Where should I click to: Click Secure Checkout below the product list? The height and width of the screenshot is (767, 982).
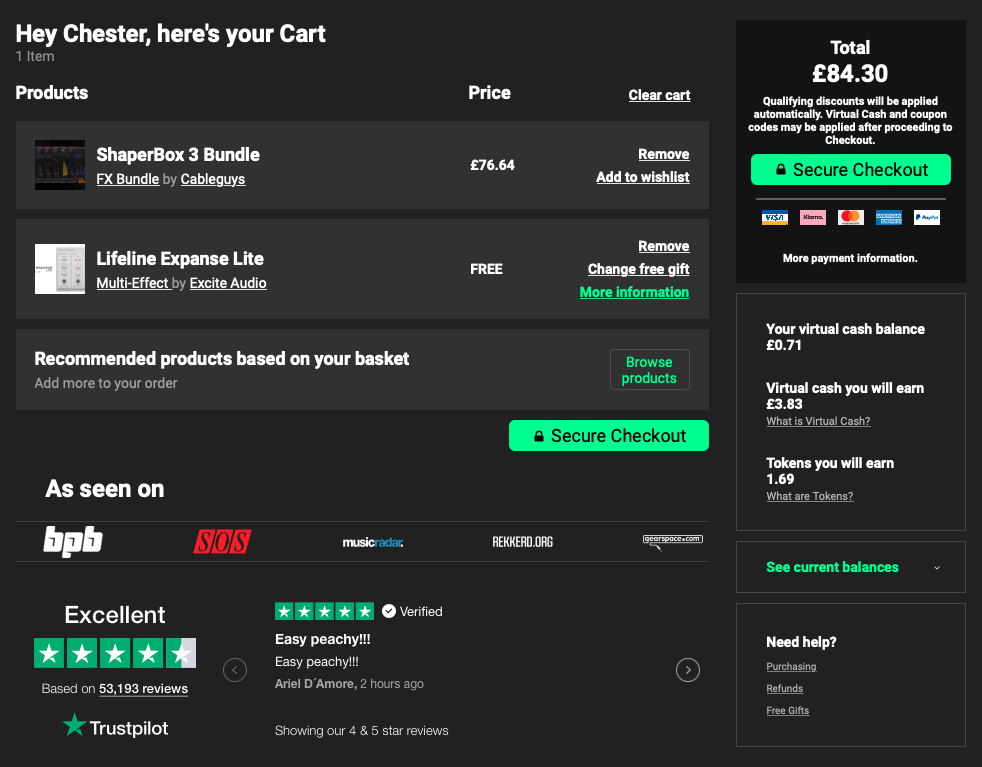point(609,436)
